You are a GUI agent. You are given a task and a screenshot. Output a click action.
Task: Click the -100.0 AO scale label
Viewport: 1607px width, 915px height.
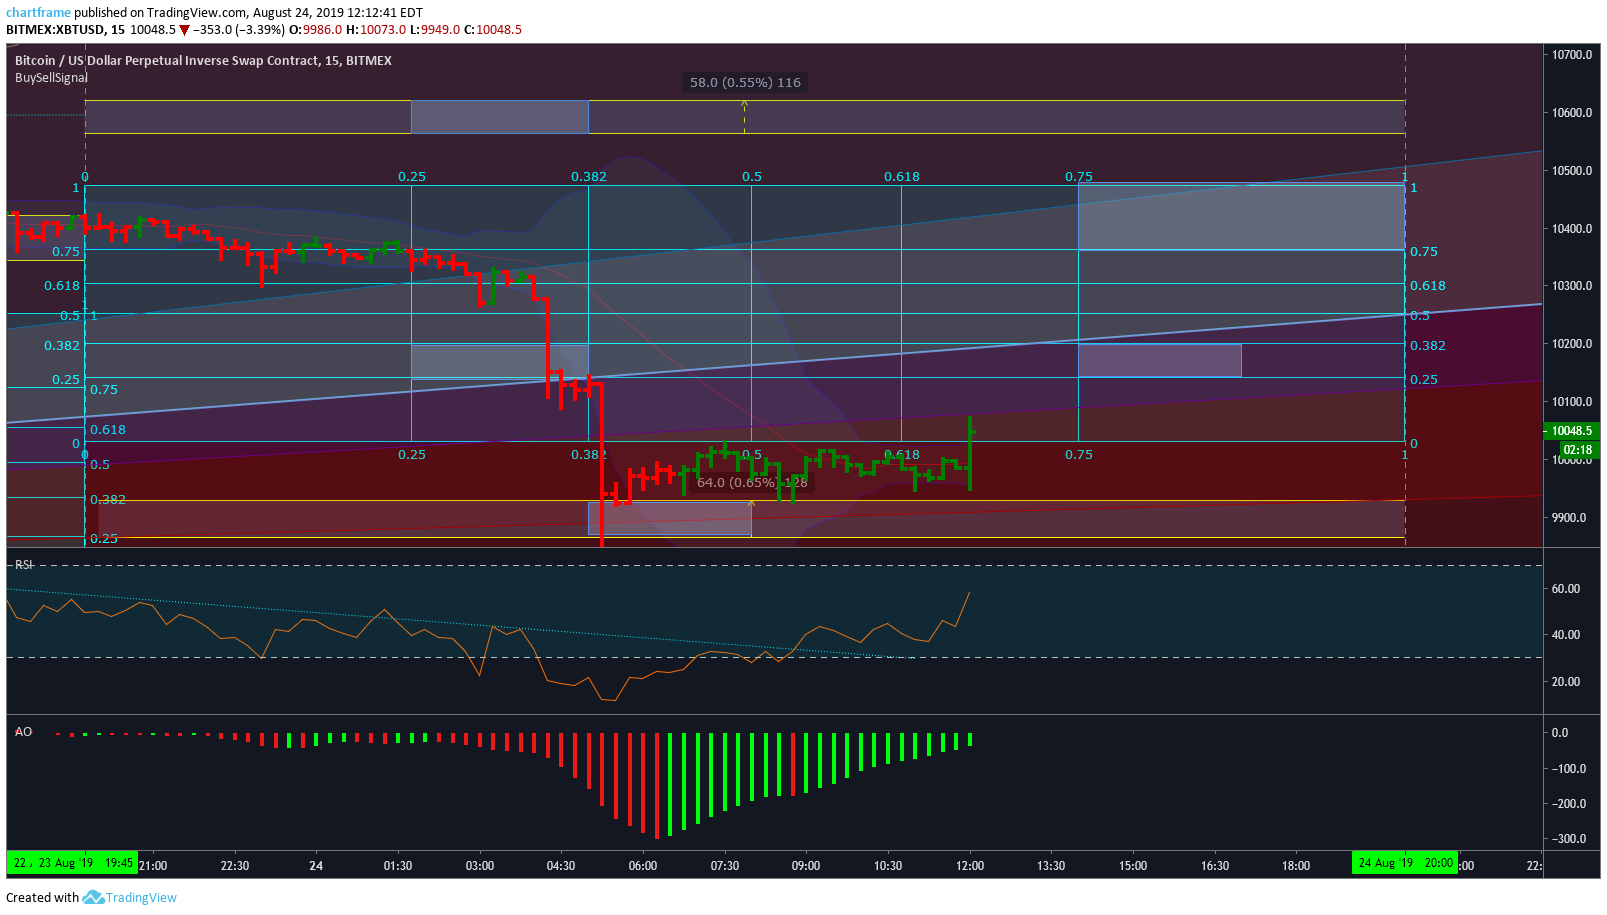point(1567,769)
